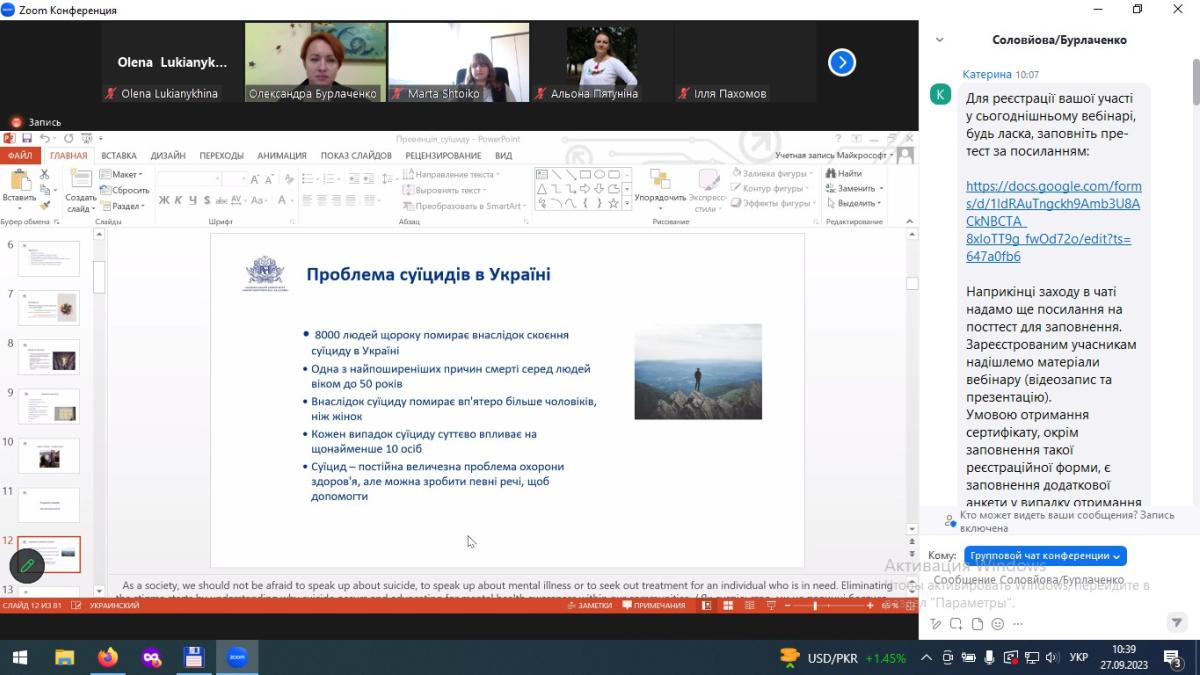The height and width of the screenshot is (675, 1200).
Task: Toggle italic (К) formatting in ribbon
Action: coord(178,200)
